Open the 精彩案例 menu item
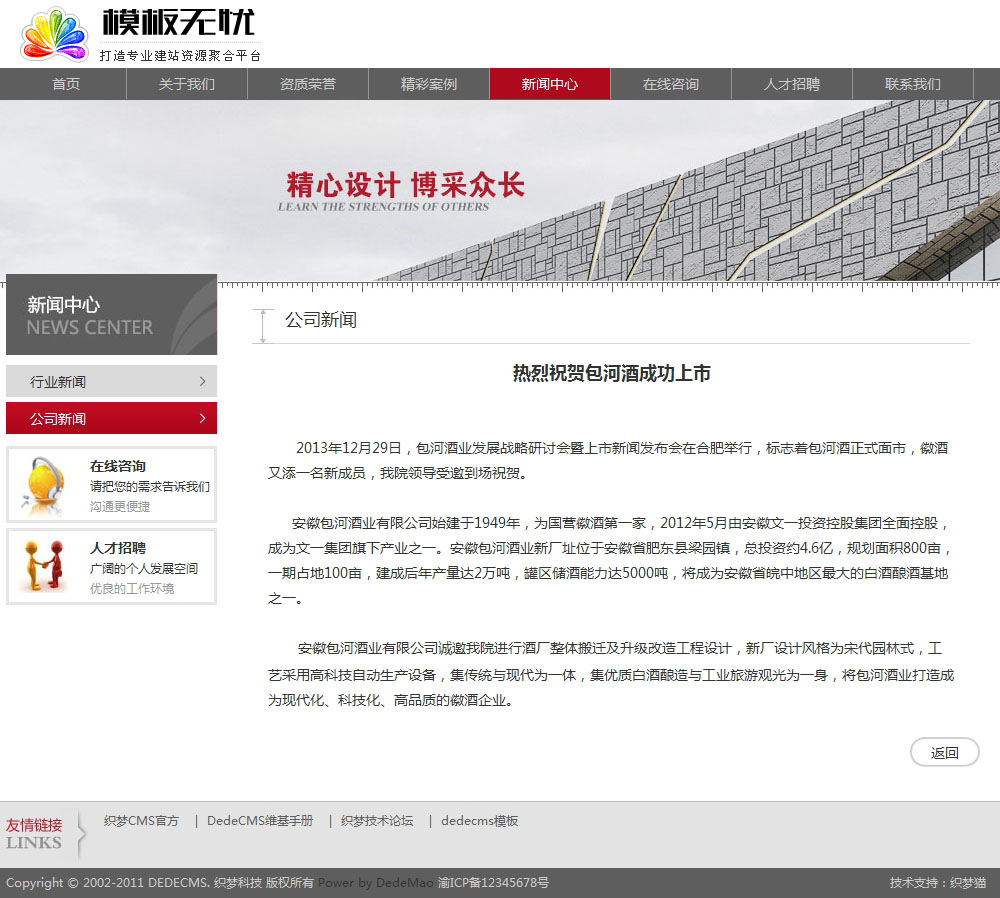1000x898 pixels. click(x=429, y=84)
